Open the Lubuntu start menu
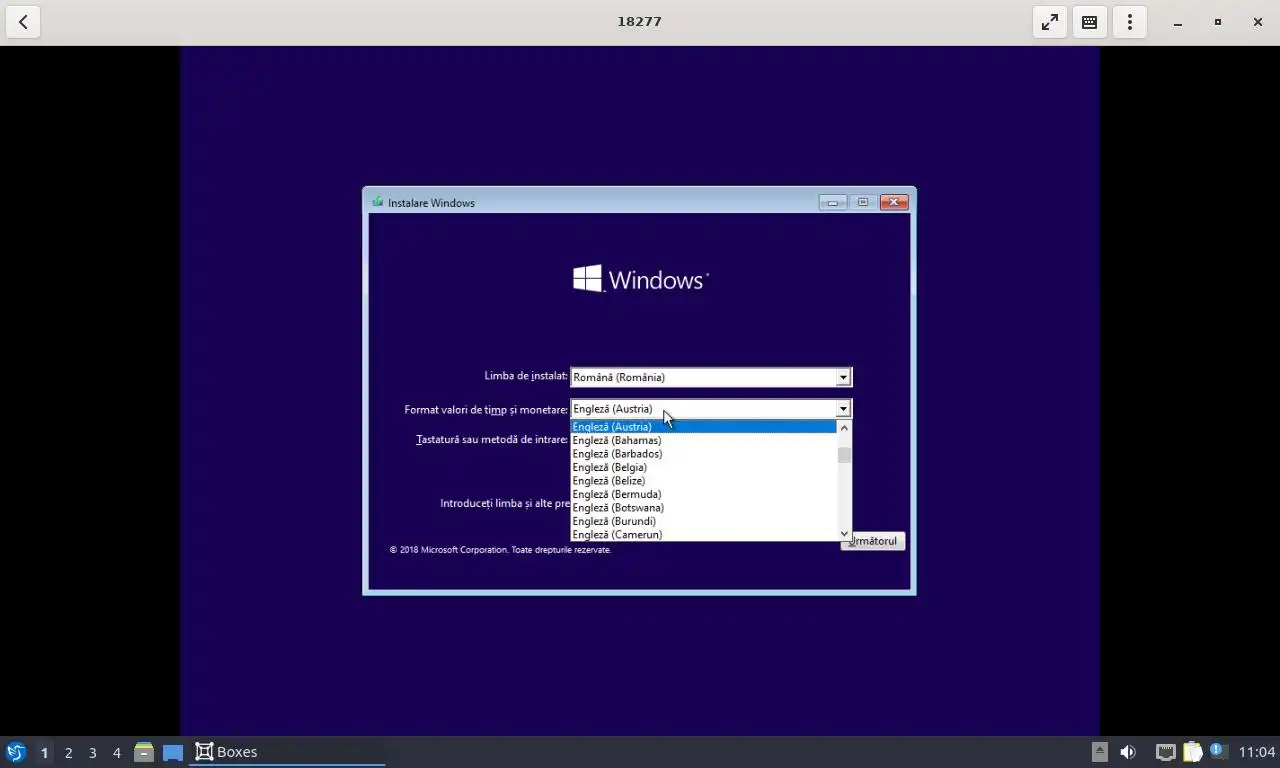The height and width of the screenshot is (768, 1280). [x=15, y=752]
